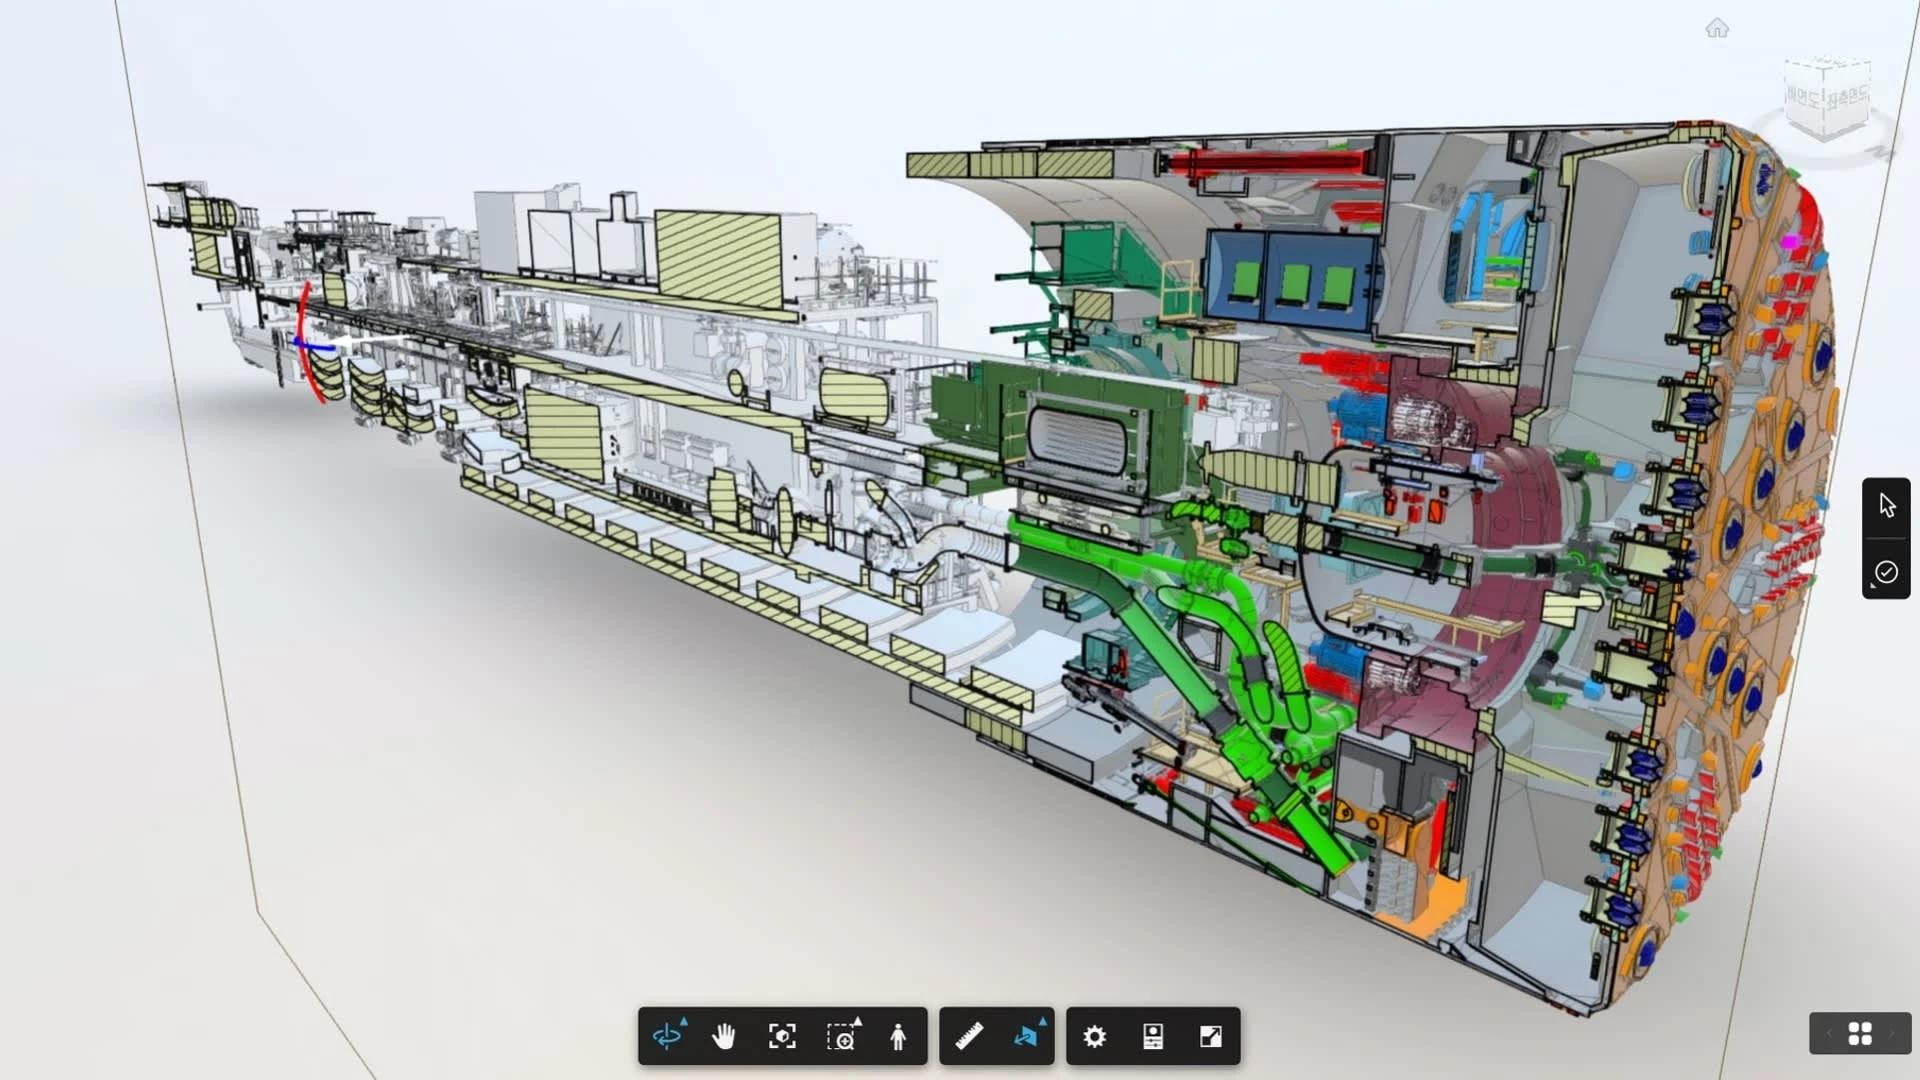Expand the Orbit tool options arrow

tap(684, 1021)
